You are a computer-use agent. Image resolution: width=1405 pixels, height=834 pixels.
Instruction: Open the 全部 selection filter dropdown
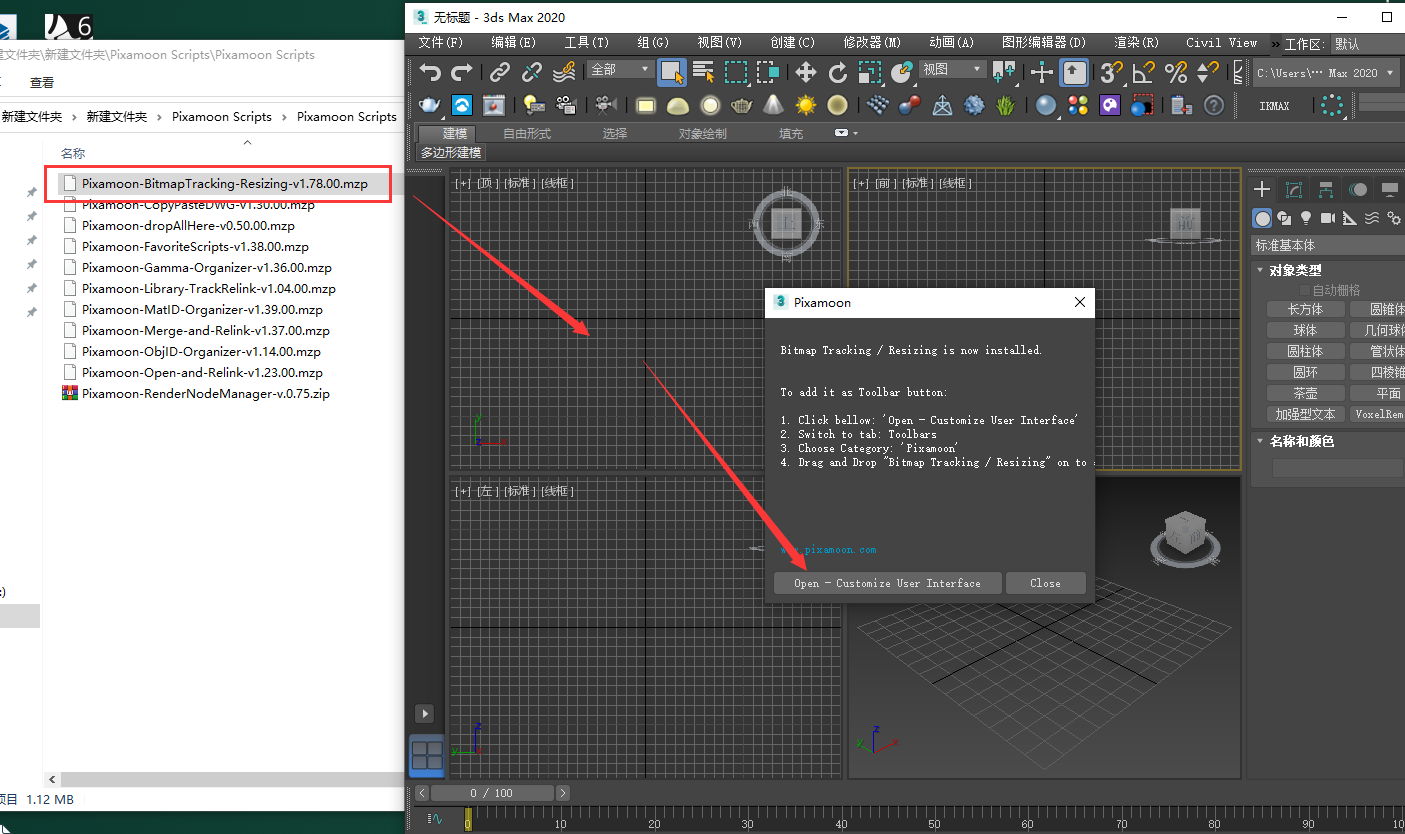(x=621, y=69)
